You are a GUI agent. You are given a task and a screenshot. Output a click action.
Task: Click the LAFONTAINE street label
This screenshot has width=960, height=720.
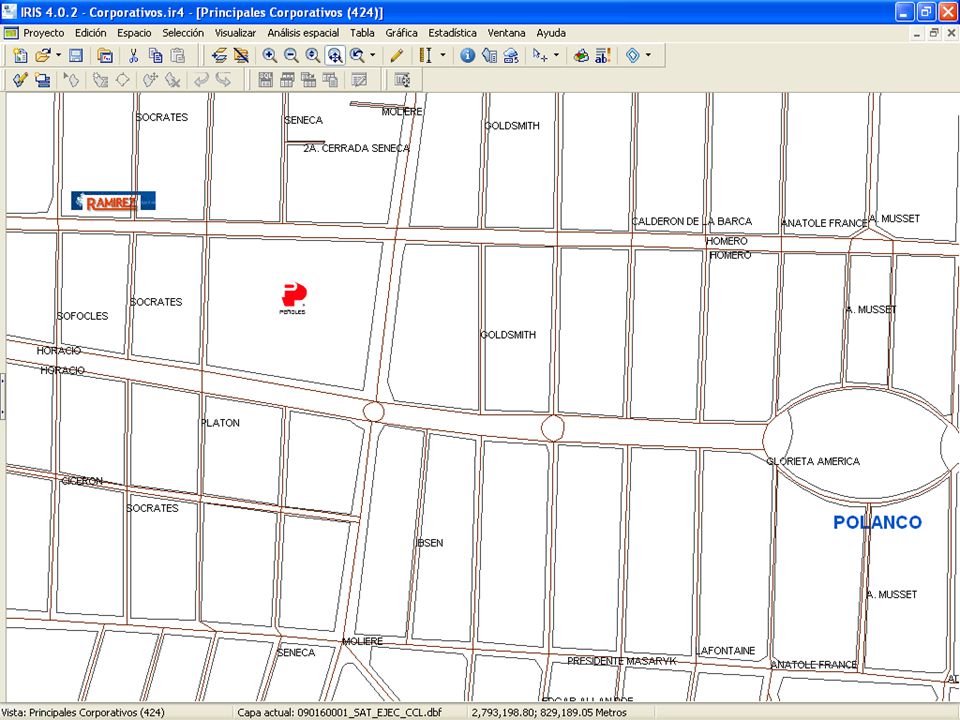pos(727,651)
